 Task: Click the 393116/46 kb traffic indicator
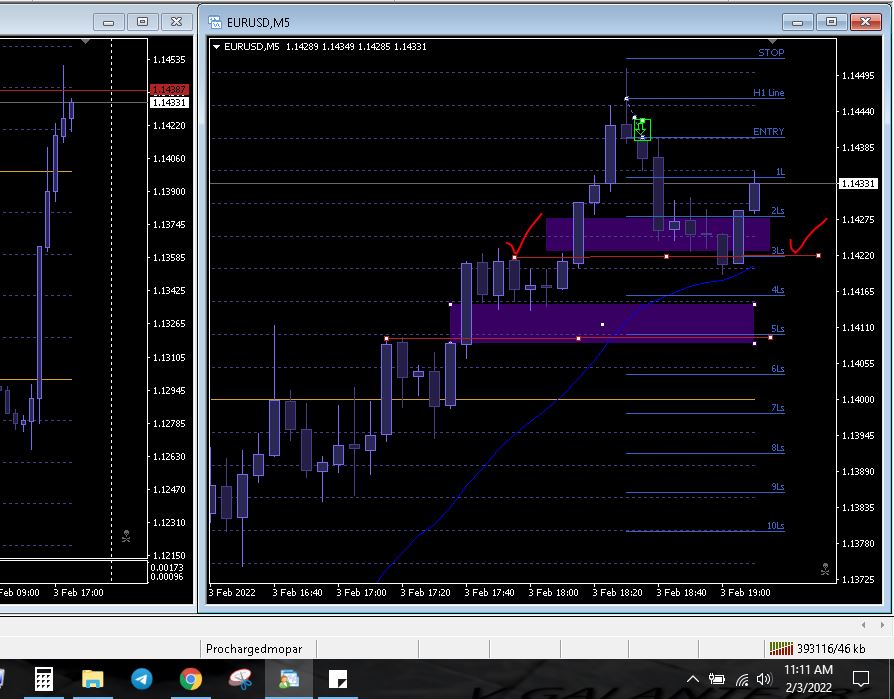click(x=831, y=649)
